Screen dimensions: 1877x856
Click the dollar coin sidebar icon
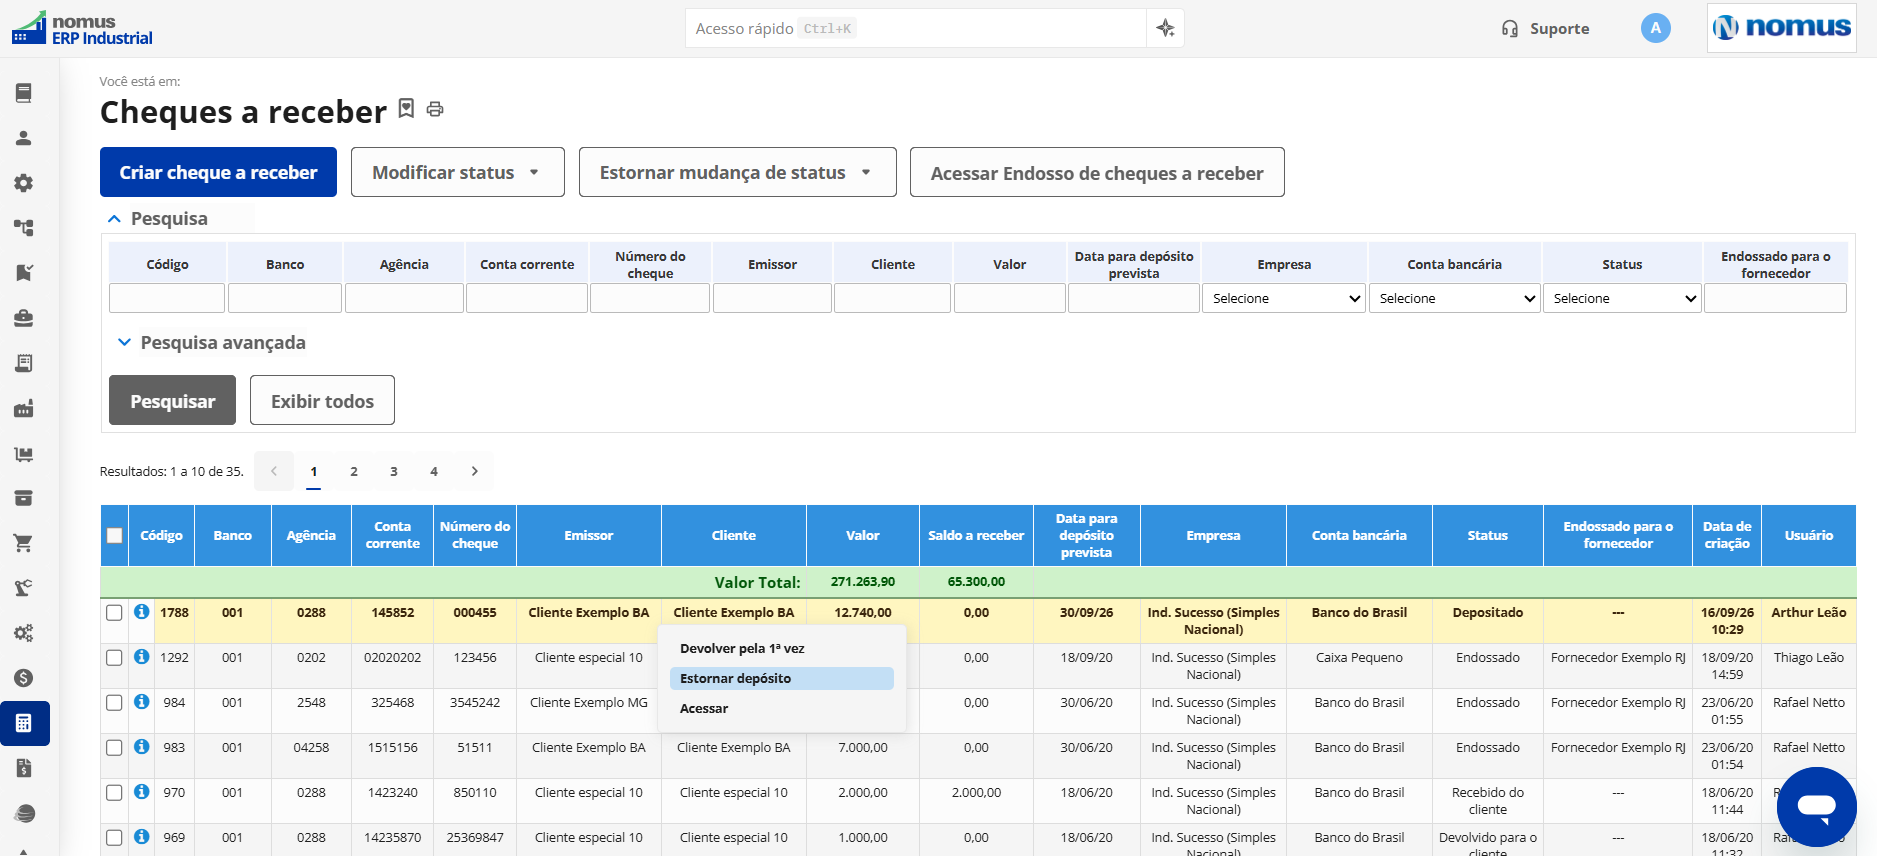coord(24,678)
